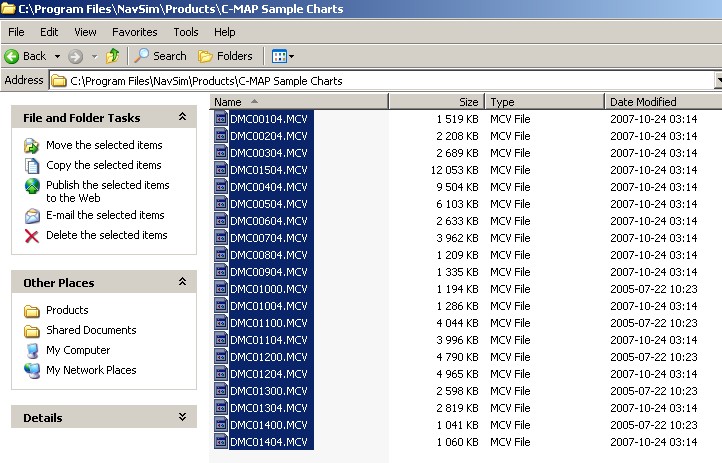
Task: Go up one folder level icon
Action: coord(112,56)
